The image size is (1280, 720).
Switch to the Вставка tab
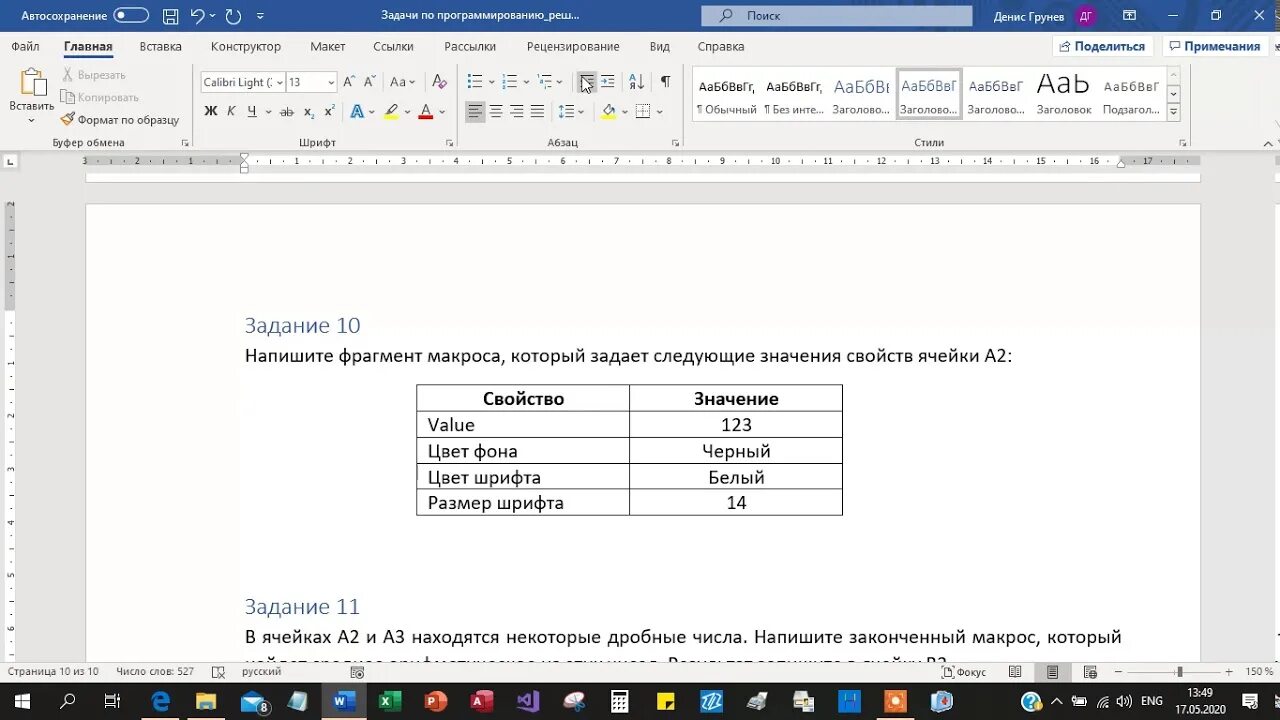(x=160, y=46)
